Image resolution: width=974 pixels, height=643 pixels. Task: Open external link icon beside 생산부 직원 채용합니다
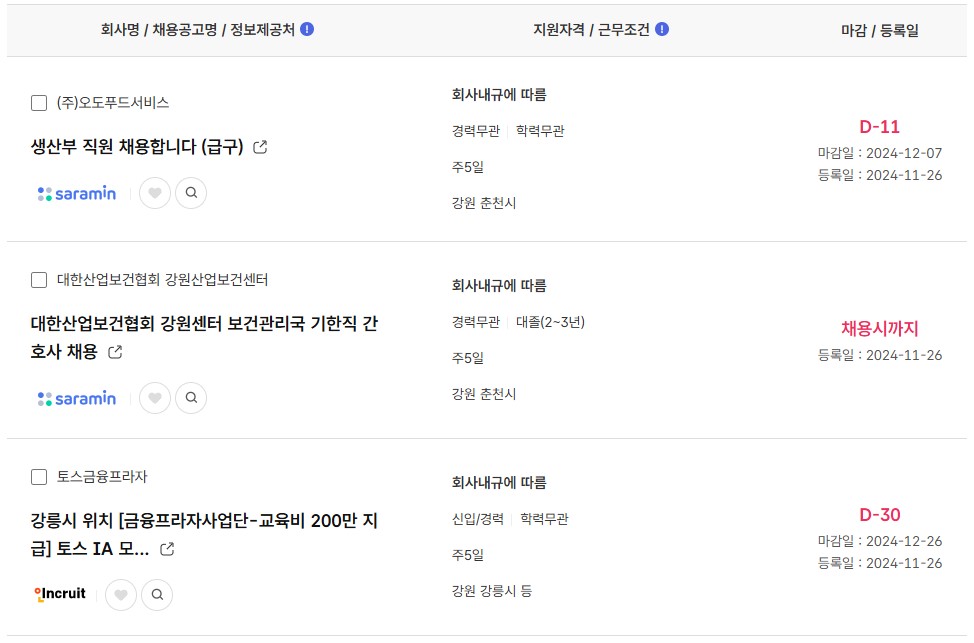click(260, 147)
